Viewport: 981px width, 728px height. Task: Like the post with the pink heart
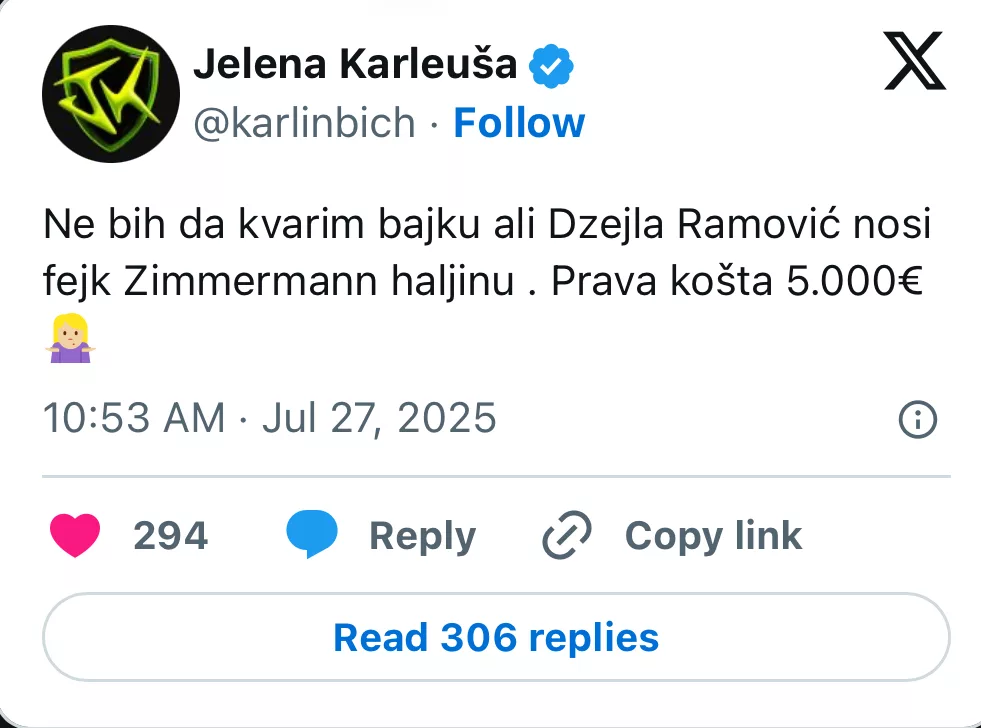coord(75,535)
